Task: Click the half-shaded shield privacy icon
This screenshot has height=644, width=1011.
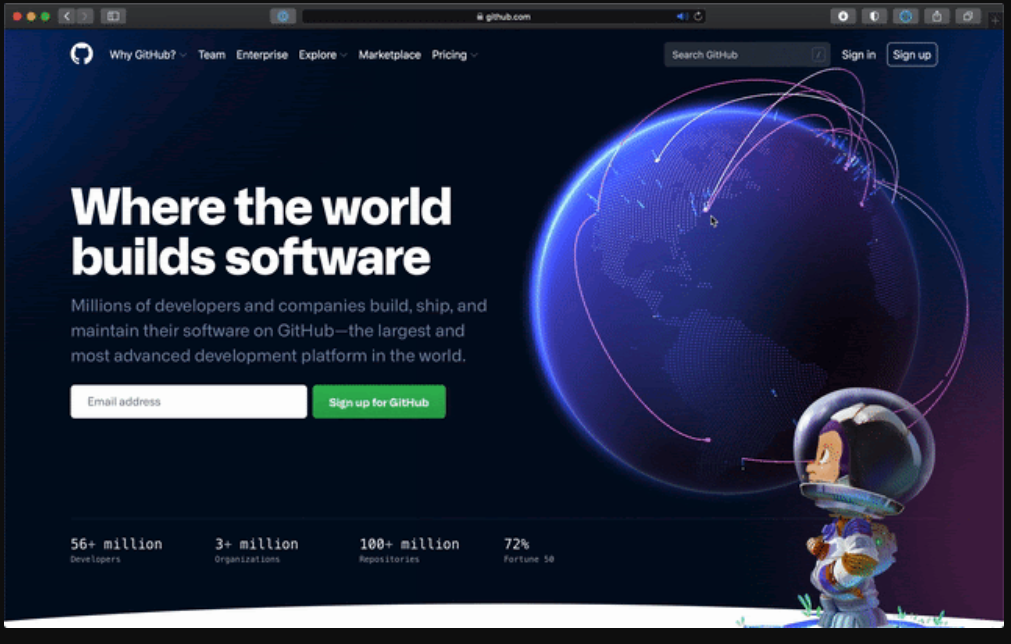Action: click(x=874, y=16)
